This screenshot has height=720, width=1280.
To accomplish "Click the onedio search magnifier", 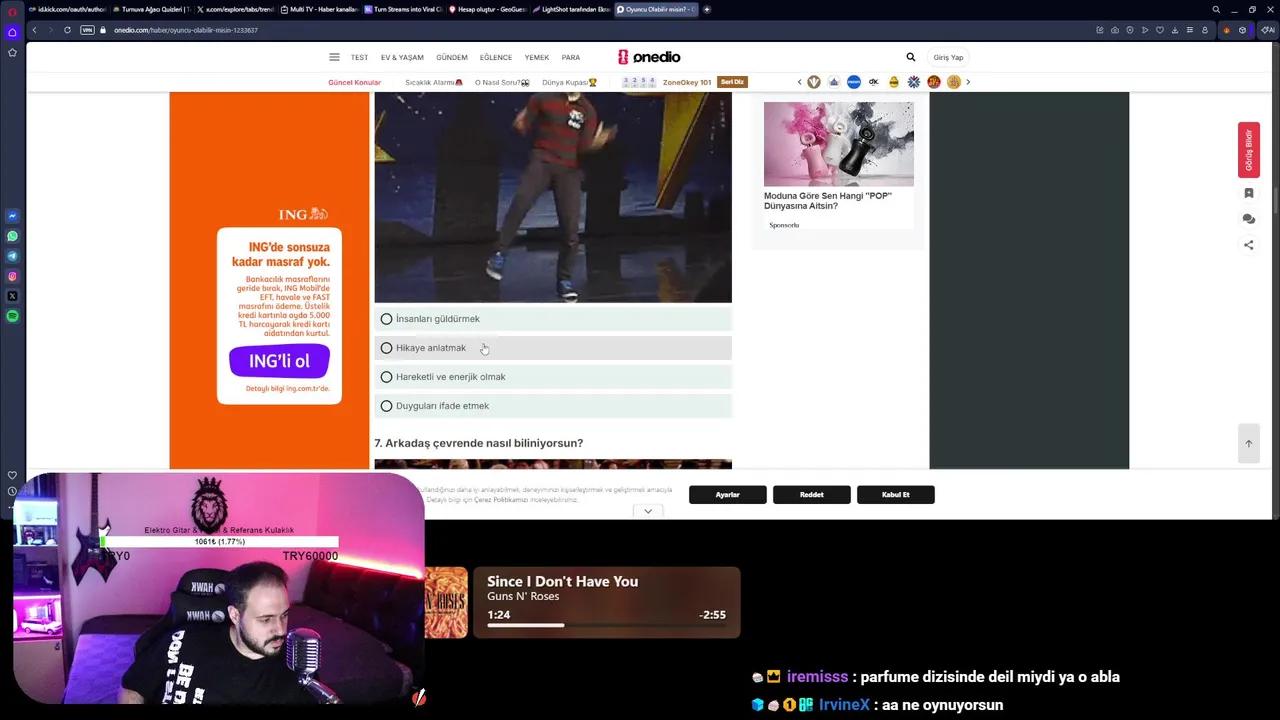I will [x=910, y=57].
